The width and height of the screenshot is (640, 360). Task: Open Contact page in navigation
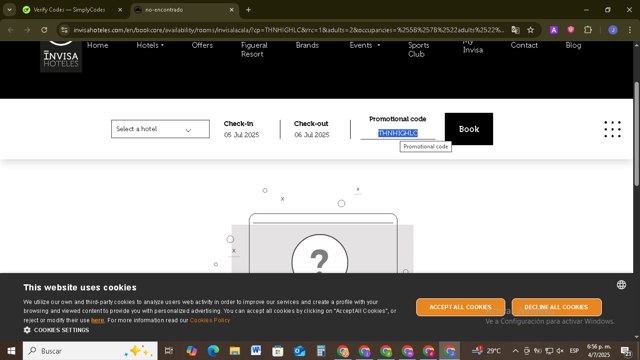524,45
